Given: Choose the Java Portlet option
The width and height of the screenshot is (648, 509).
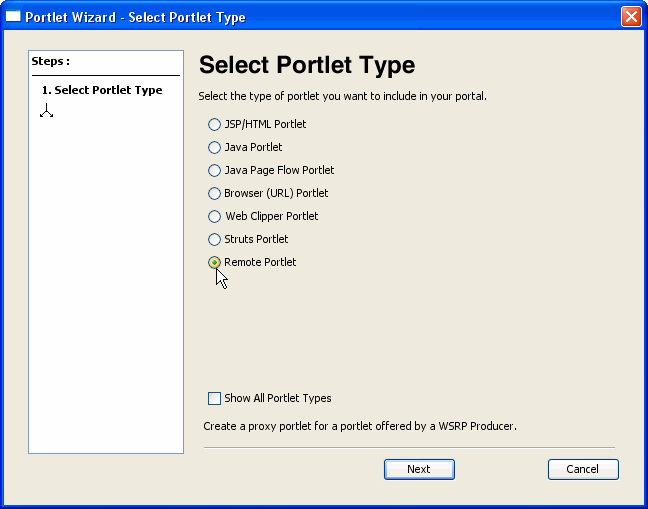Looking at the screenshot, I should pos(214,148).
